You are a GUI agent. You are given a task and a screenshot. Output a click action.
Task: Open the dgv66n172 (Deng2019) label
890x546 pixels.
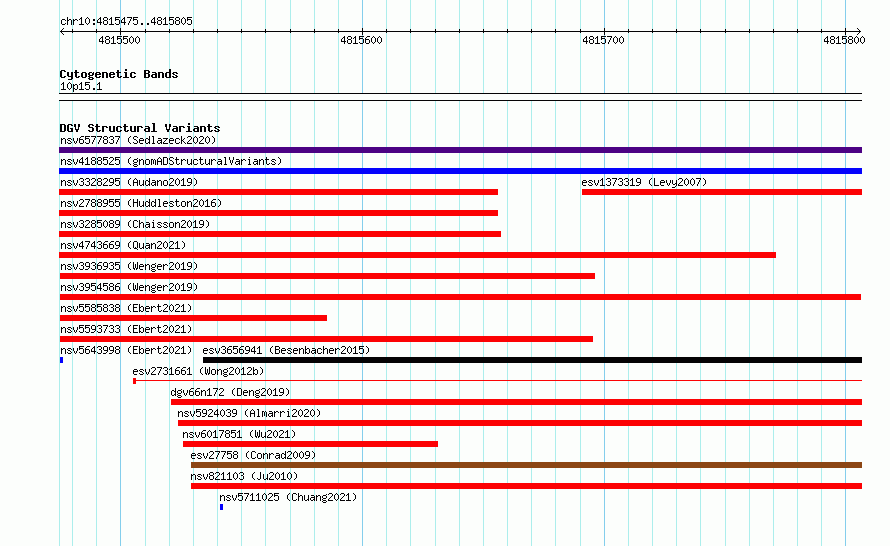point(230,392)
